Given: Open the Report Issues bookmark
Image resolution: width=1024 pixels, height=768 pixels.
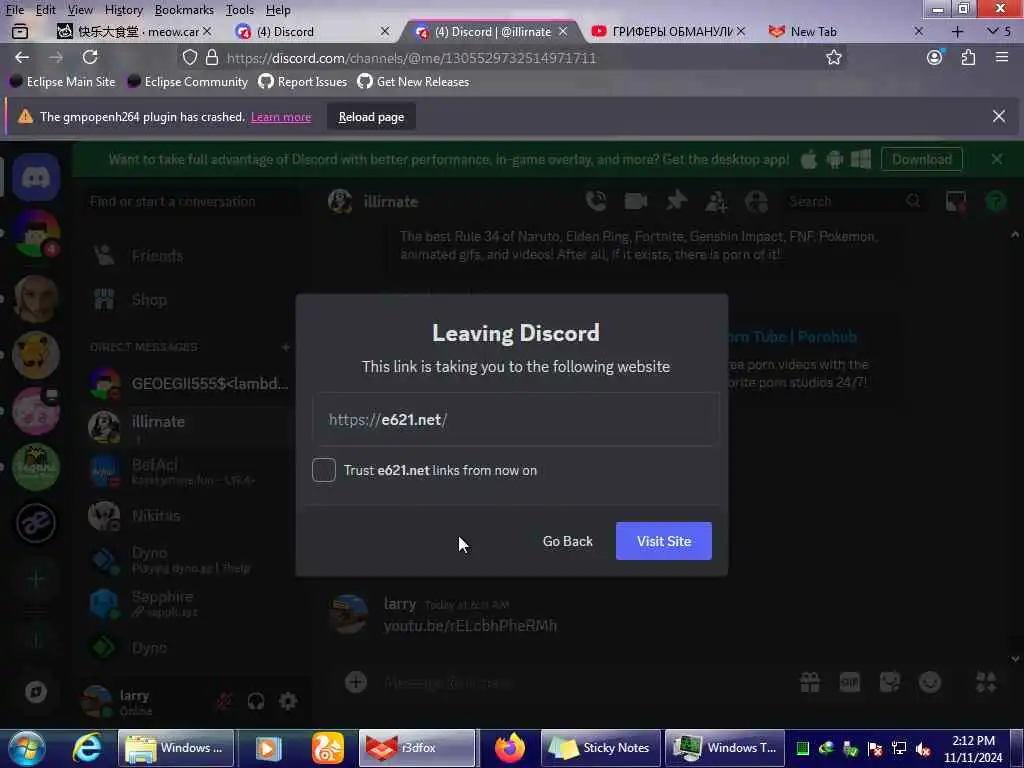Looking at the screenshot, I should (302, 82).
